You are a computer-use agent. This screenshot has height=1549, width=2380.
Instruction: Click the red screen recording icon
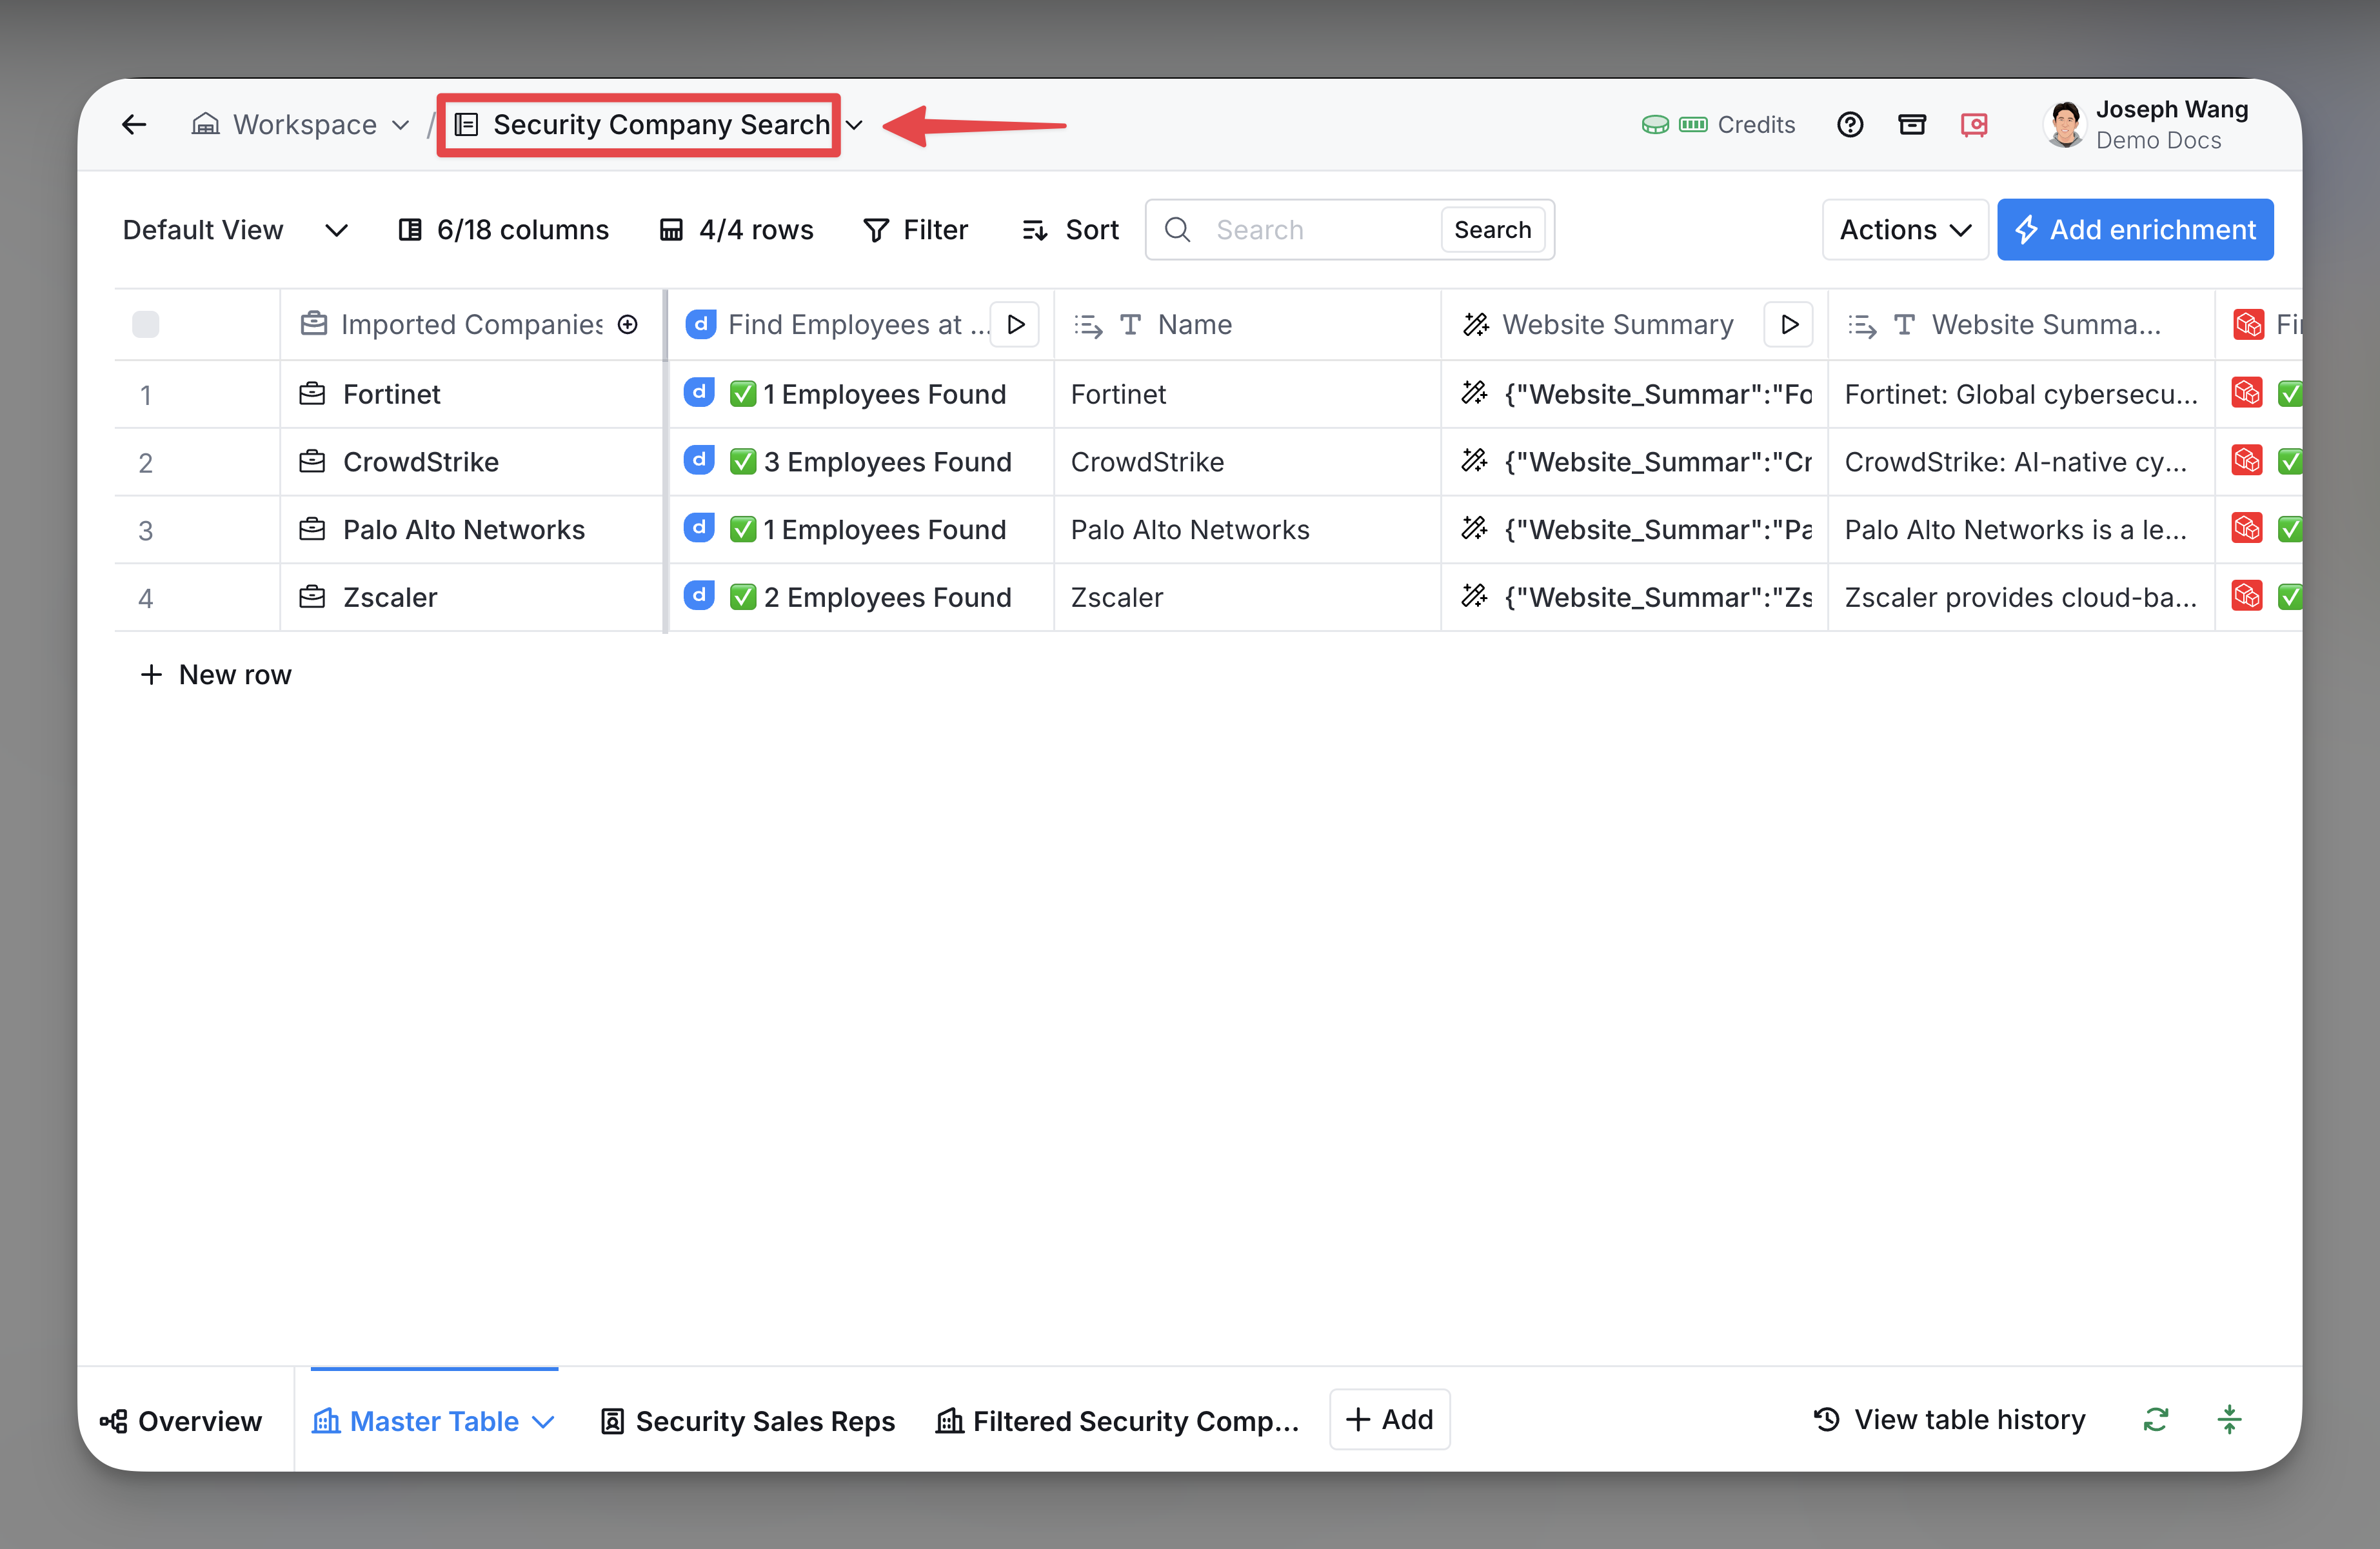[1974, 125]
